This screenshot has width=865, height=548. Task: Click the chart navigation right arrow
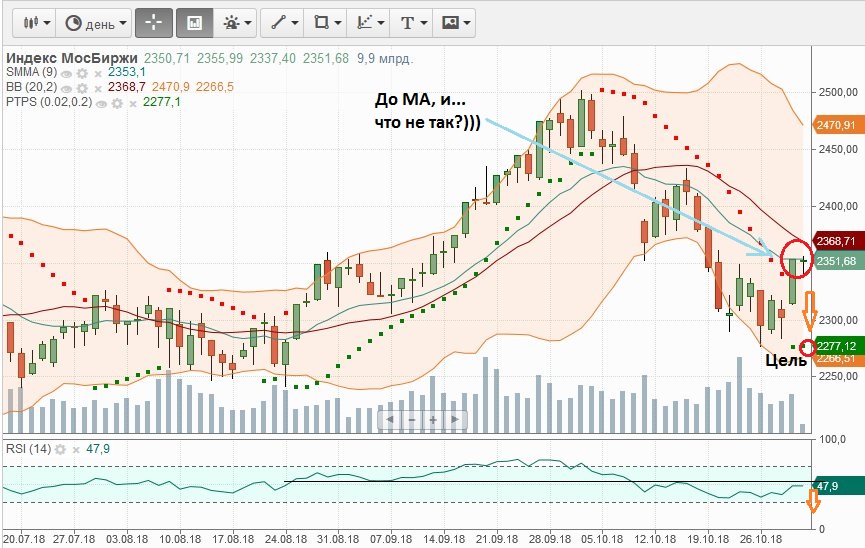click(455, 420)
